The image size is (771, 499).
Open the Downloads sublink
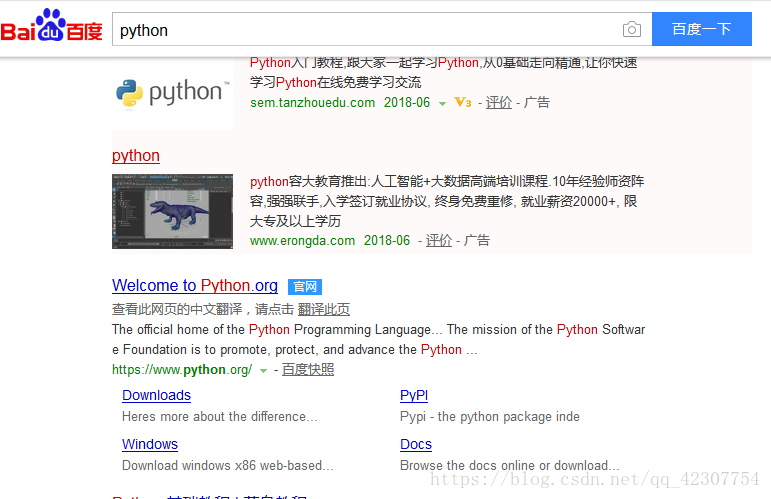156,395
